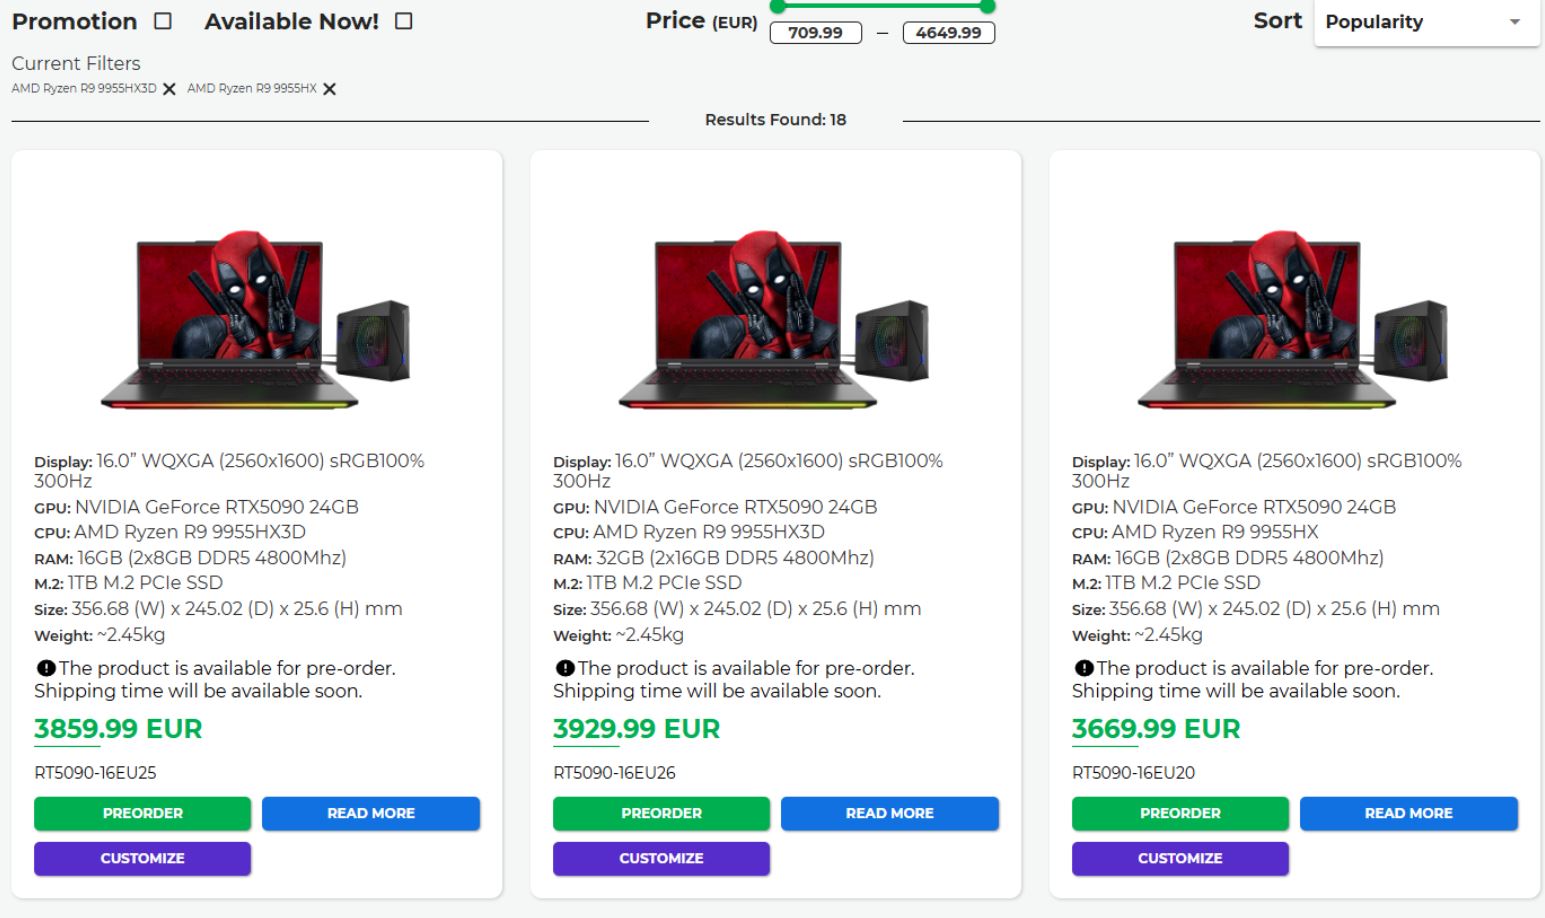This screenshot has height=918, width=1545.
Task: Open the 3669.99 EUR laptop image
Action: click(x=1293, y=320)
